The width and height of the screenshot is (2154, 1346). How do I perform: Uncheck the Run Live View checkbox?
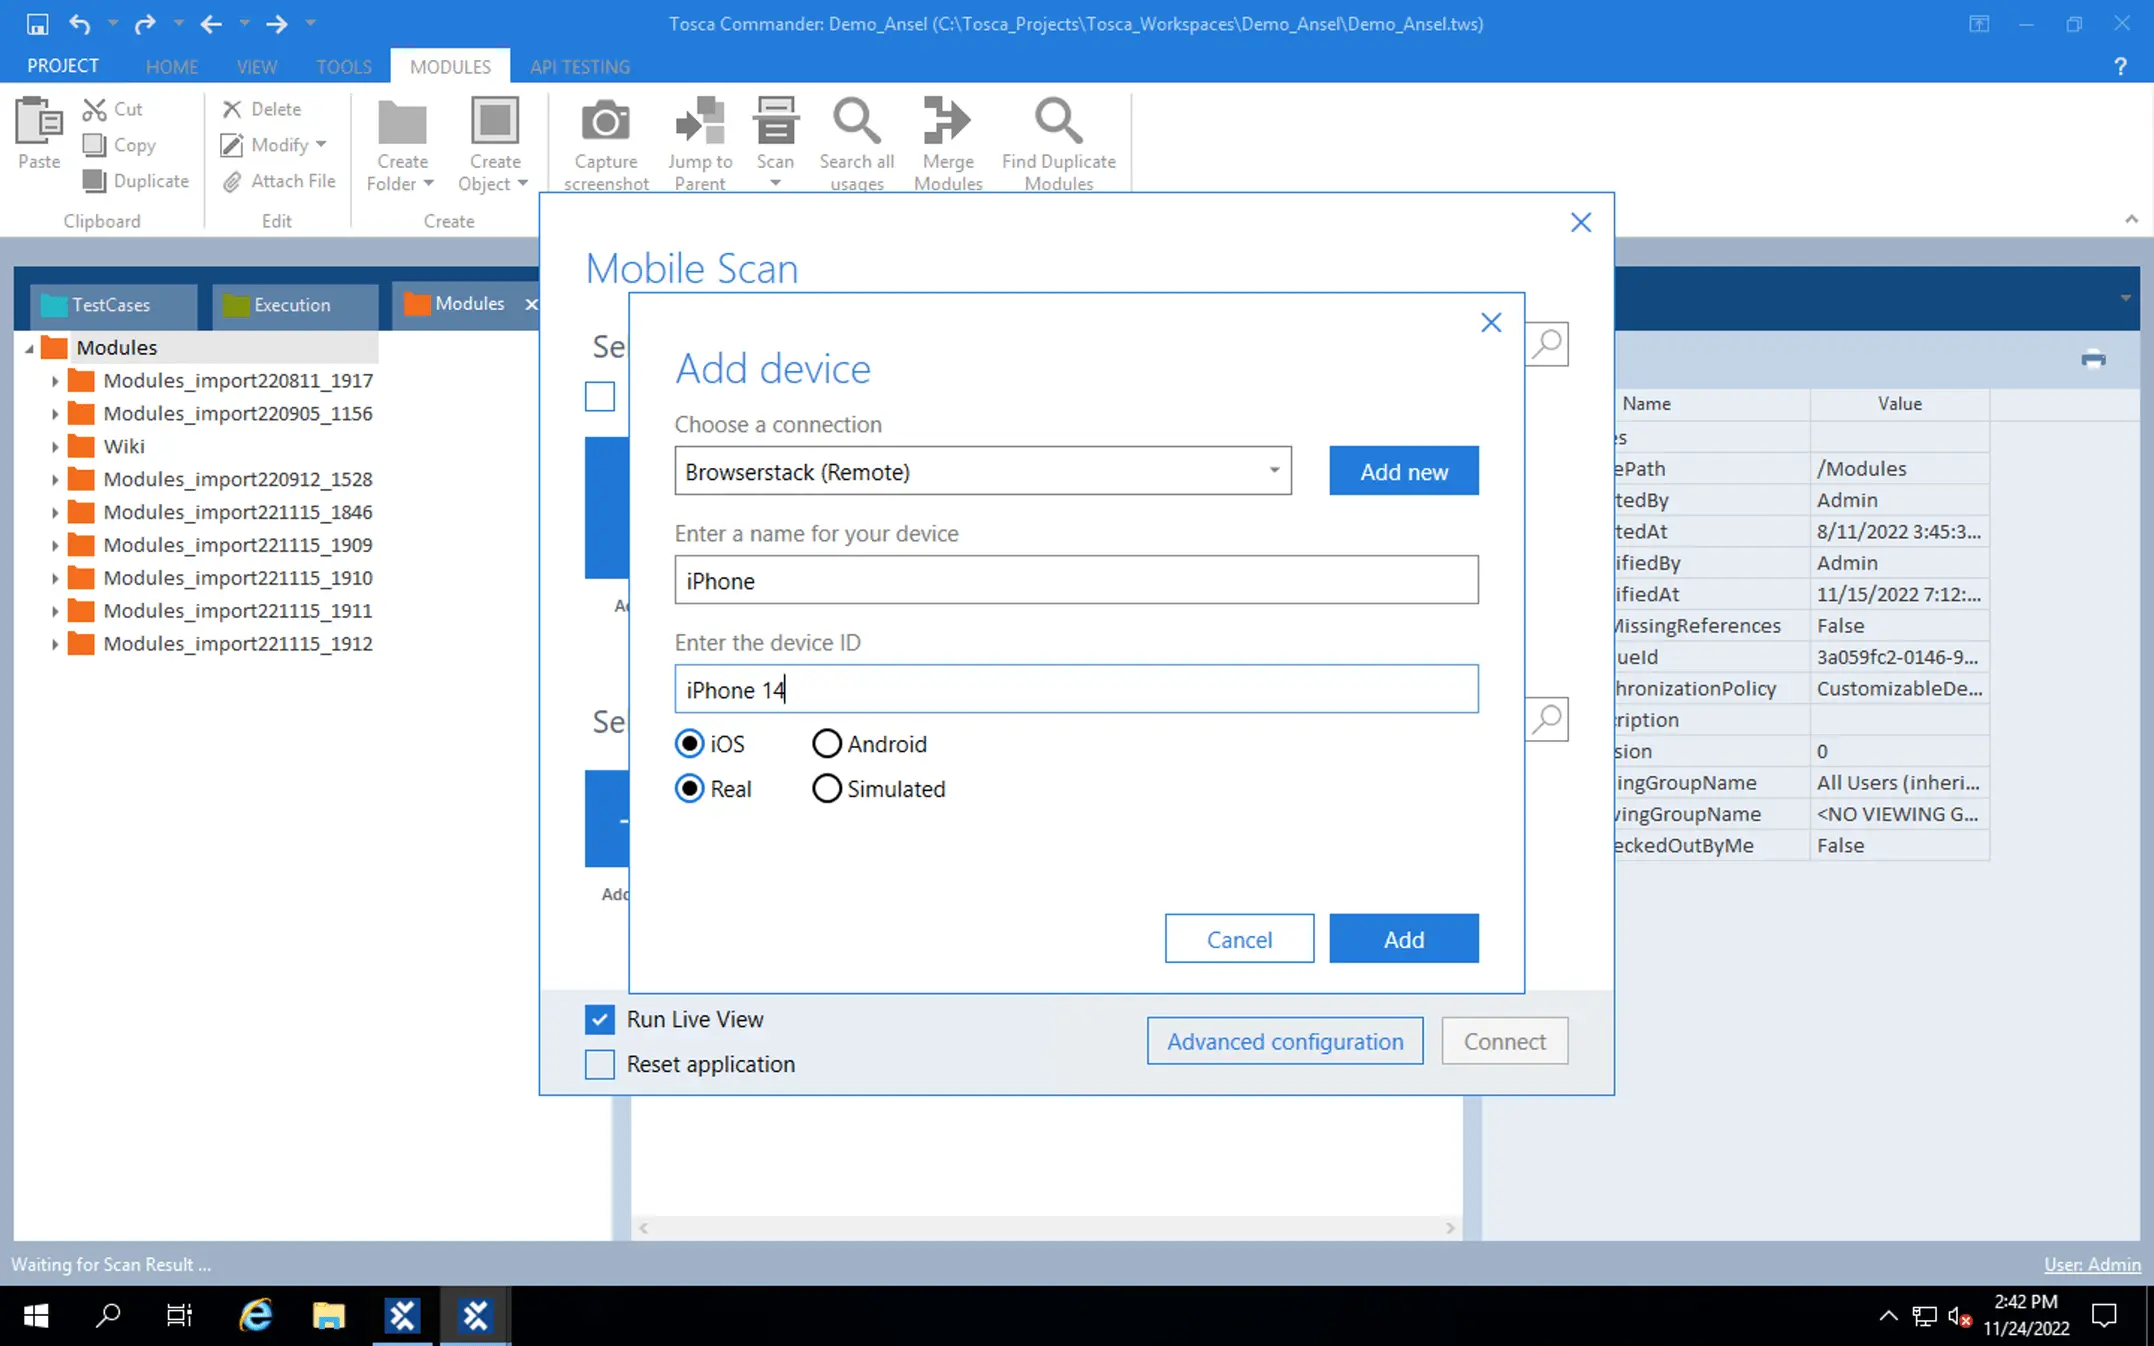(600, 1019)
